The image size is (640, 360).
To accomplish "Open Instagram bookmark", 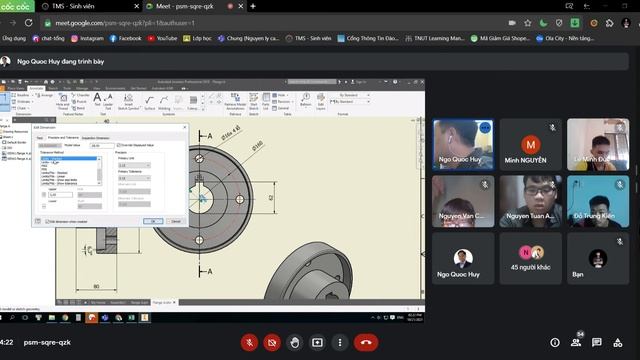I will (87, 38).
